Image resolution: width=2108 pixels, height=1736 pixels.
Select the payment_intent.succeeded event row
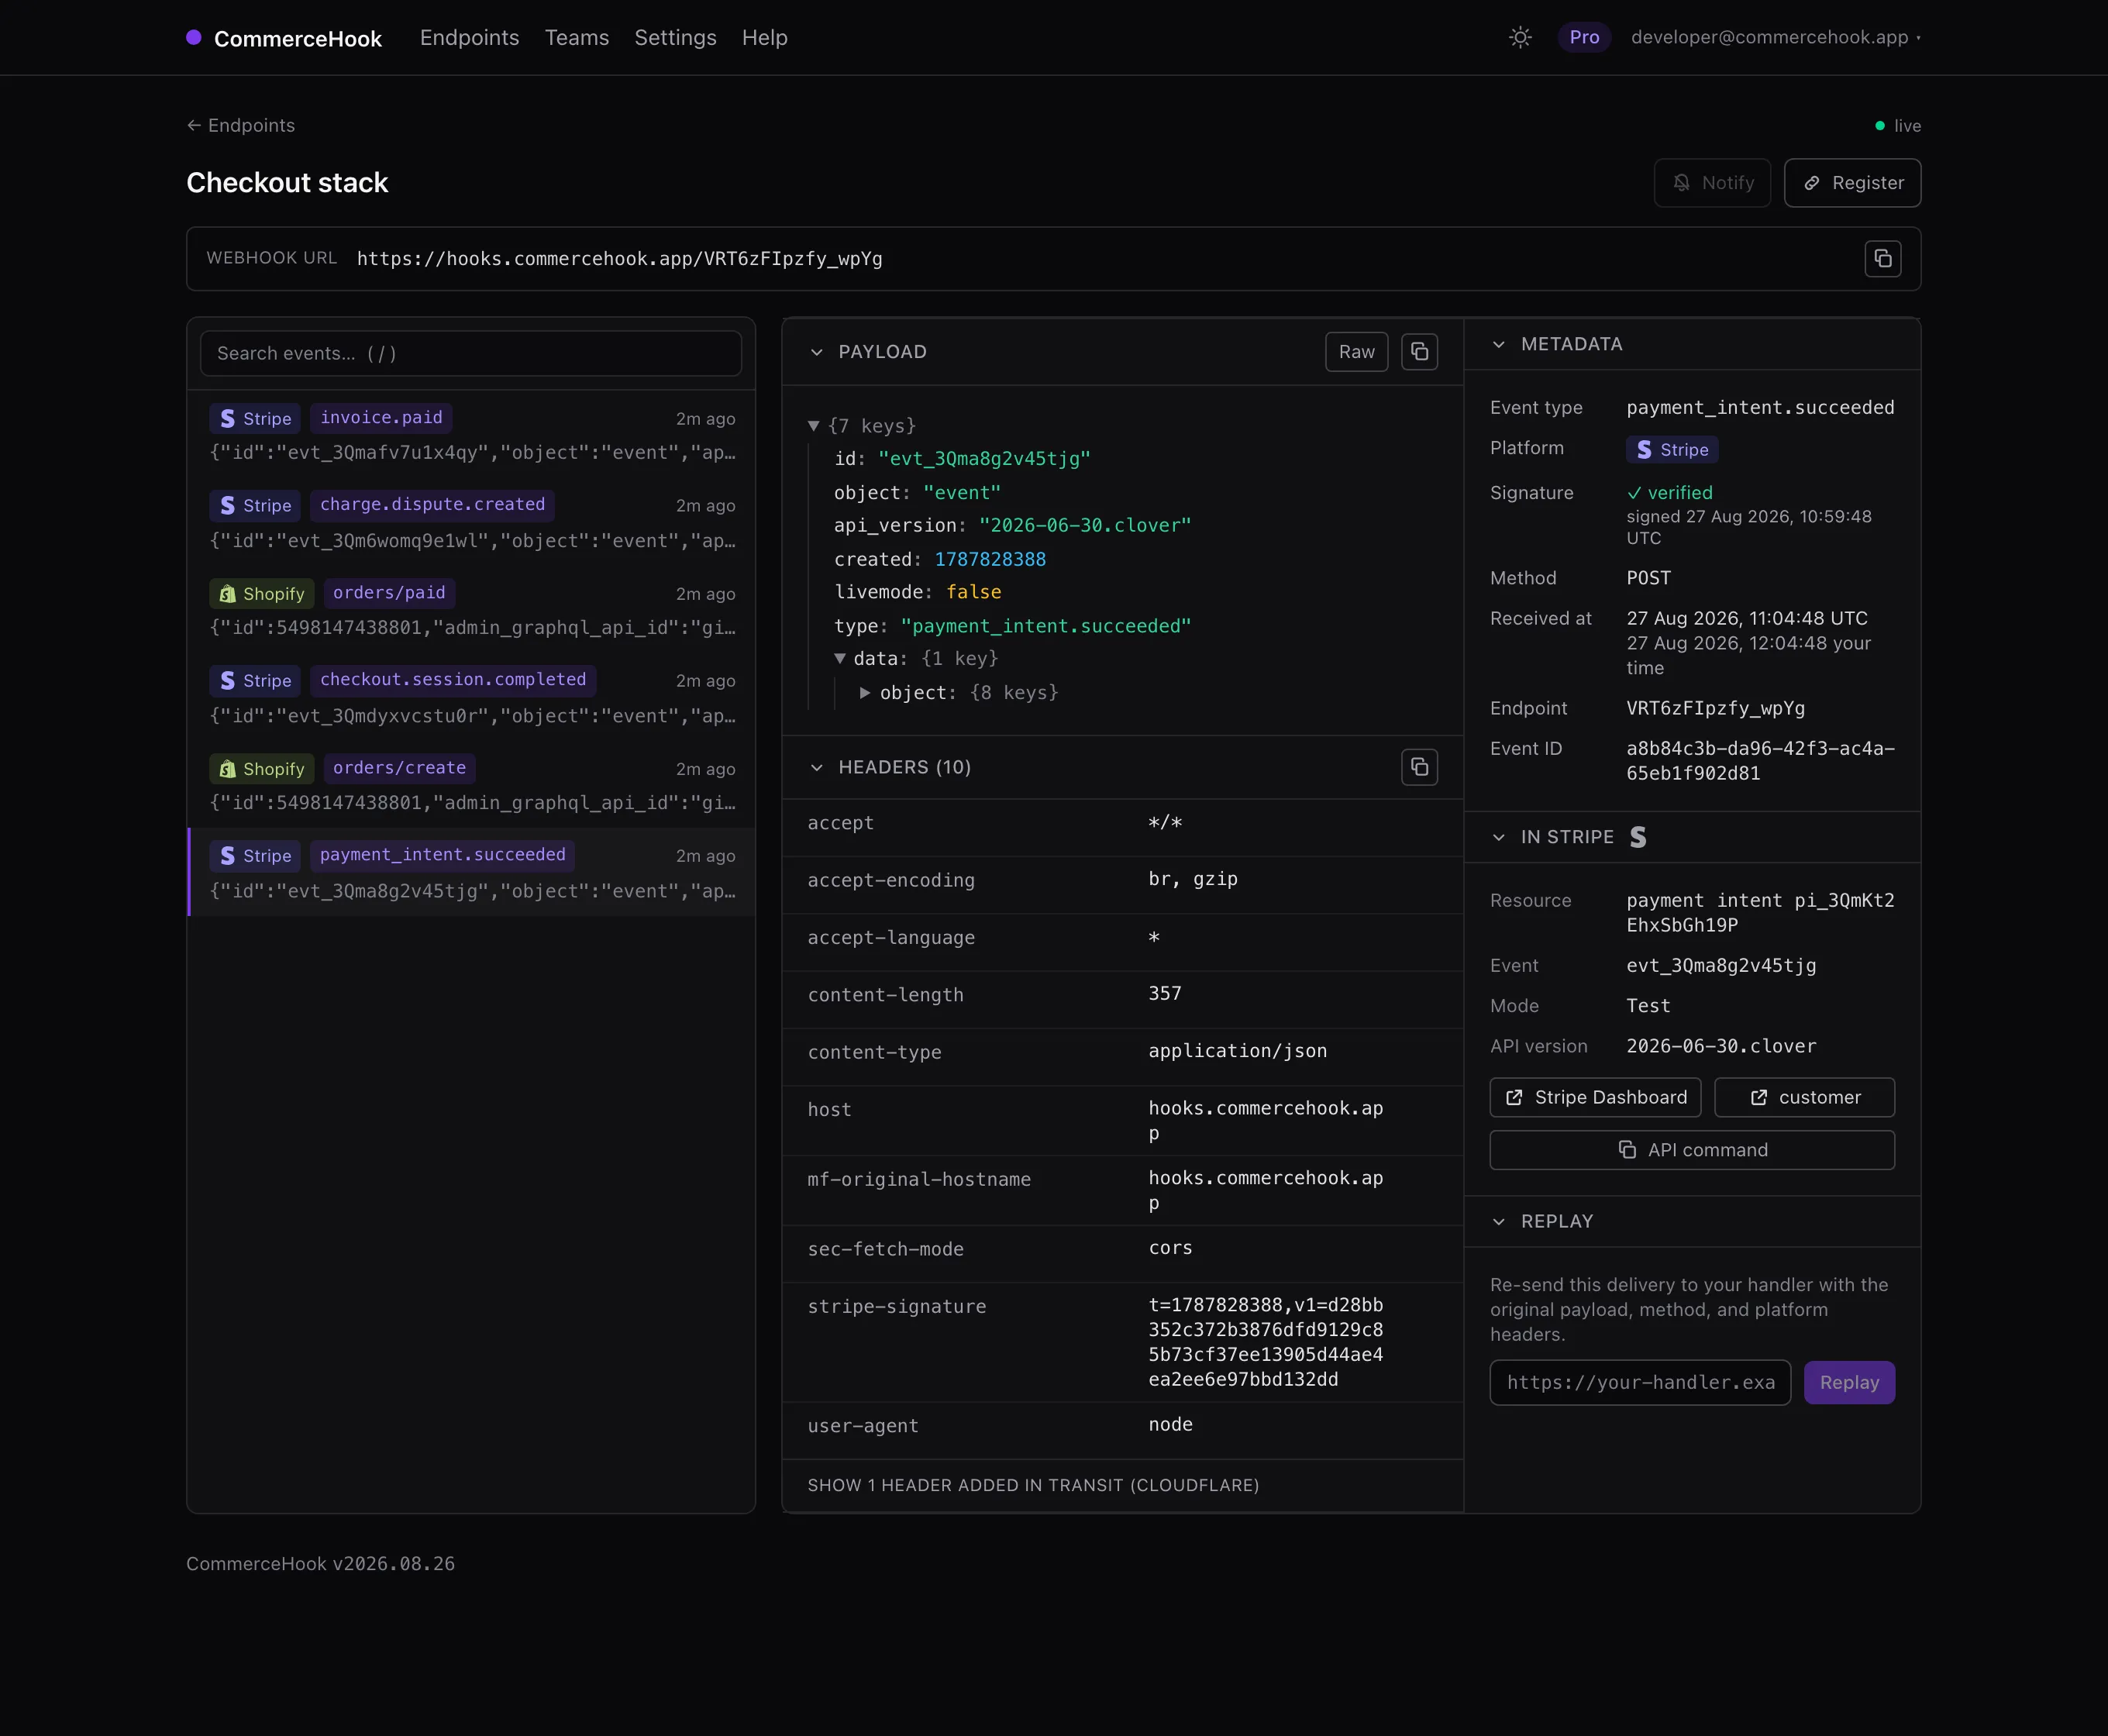pos(471,872)
